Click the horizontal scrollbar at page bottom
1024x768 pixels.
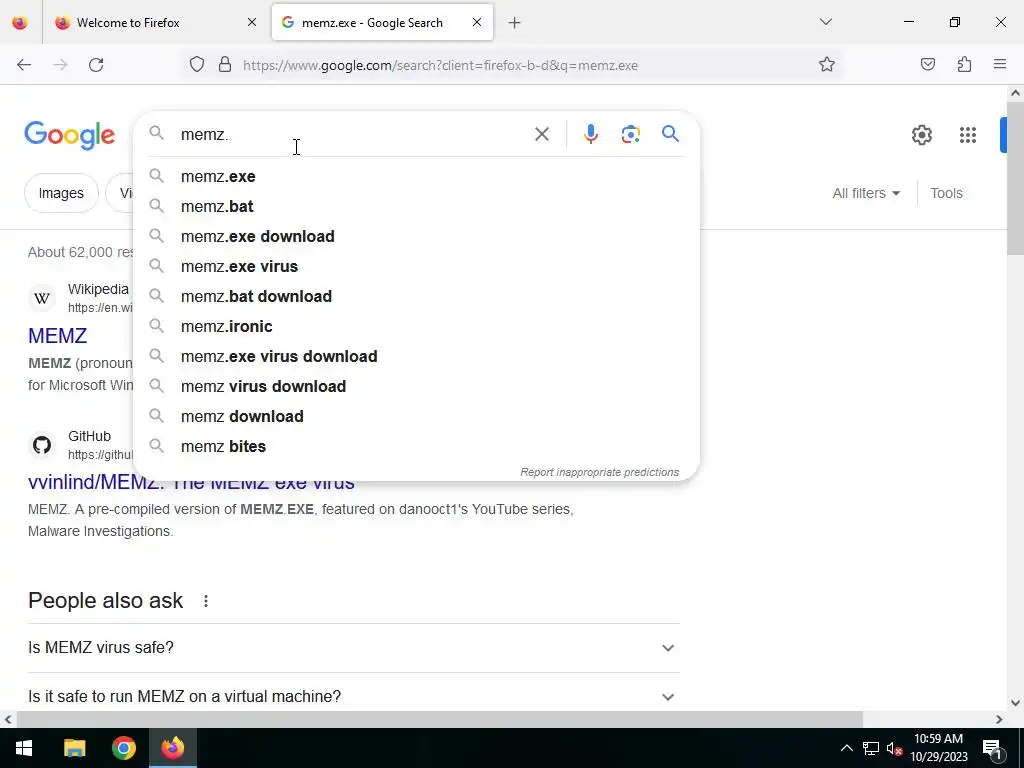pyautogui.click(x=440, y=719)
